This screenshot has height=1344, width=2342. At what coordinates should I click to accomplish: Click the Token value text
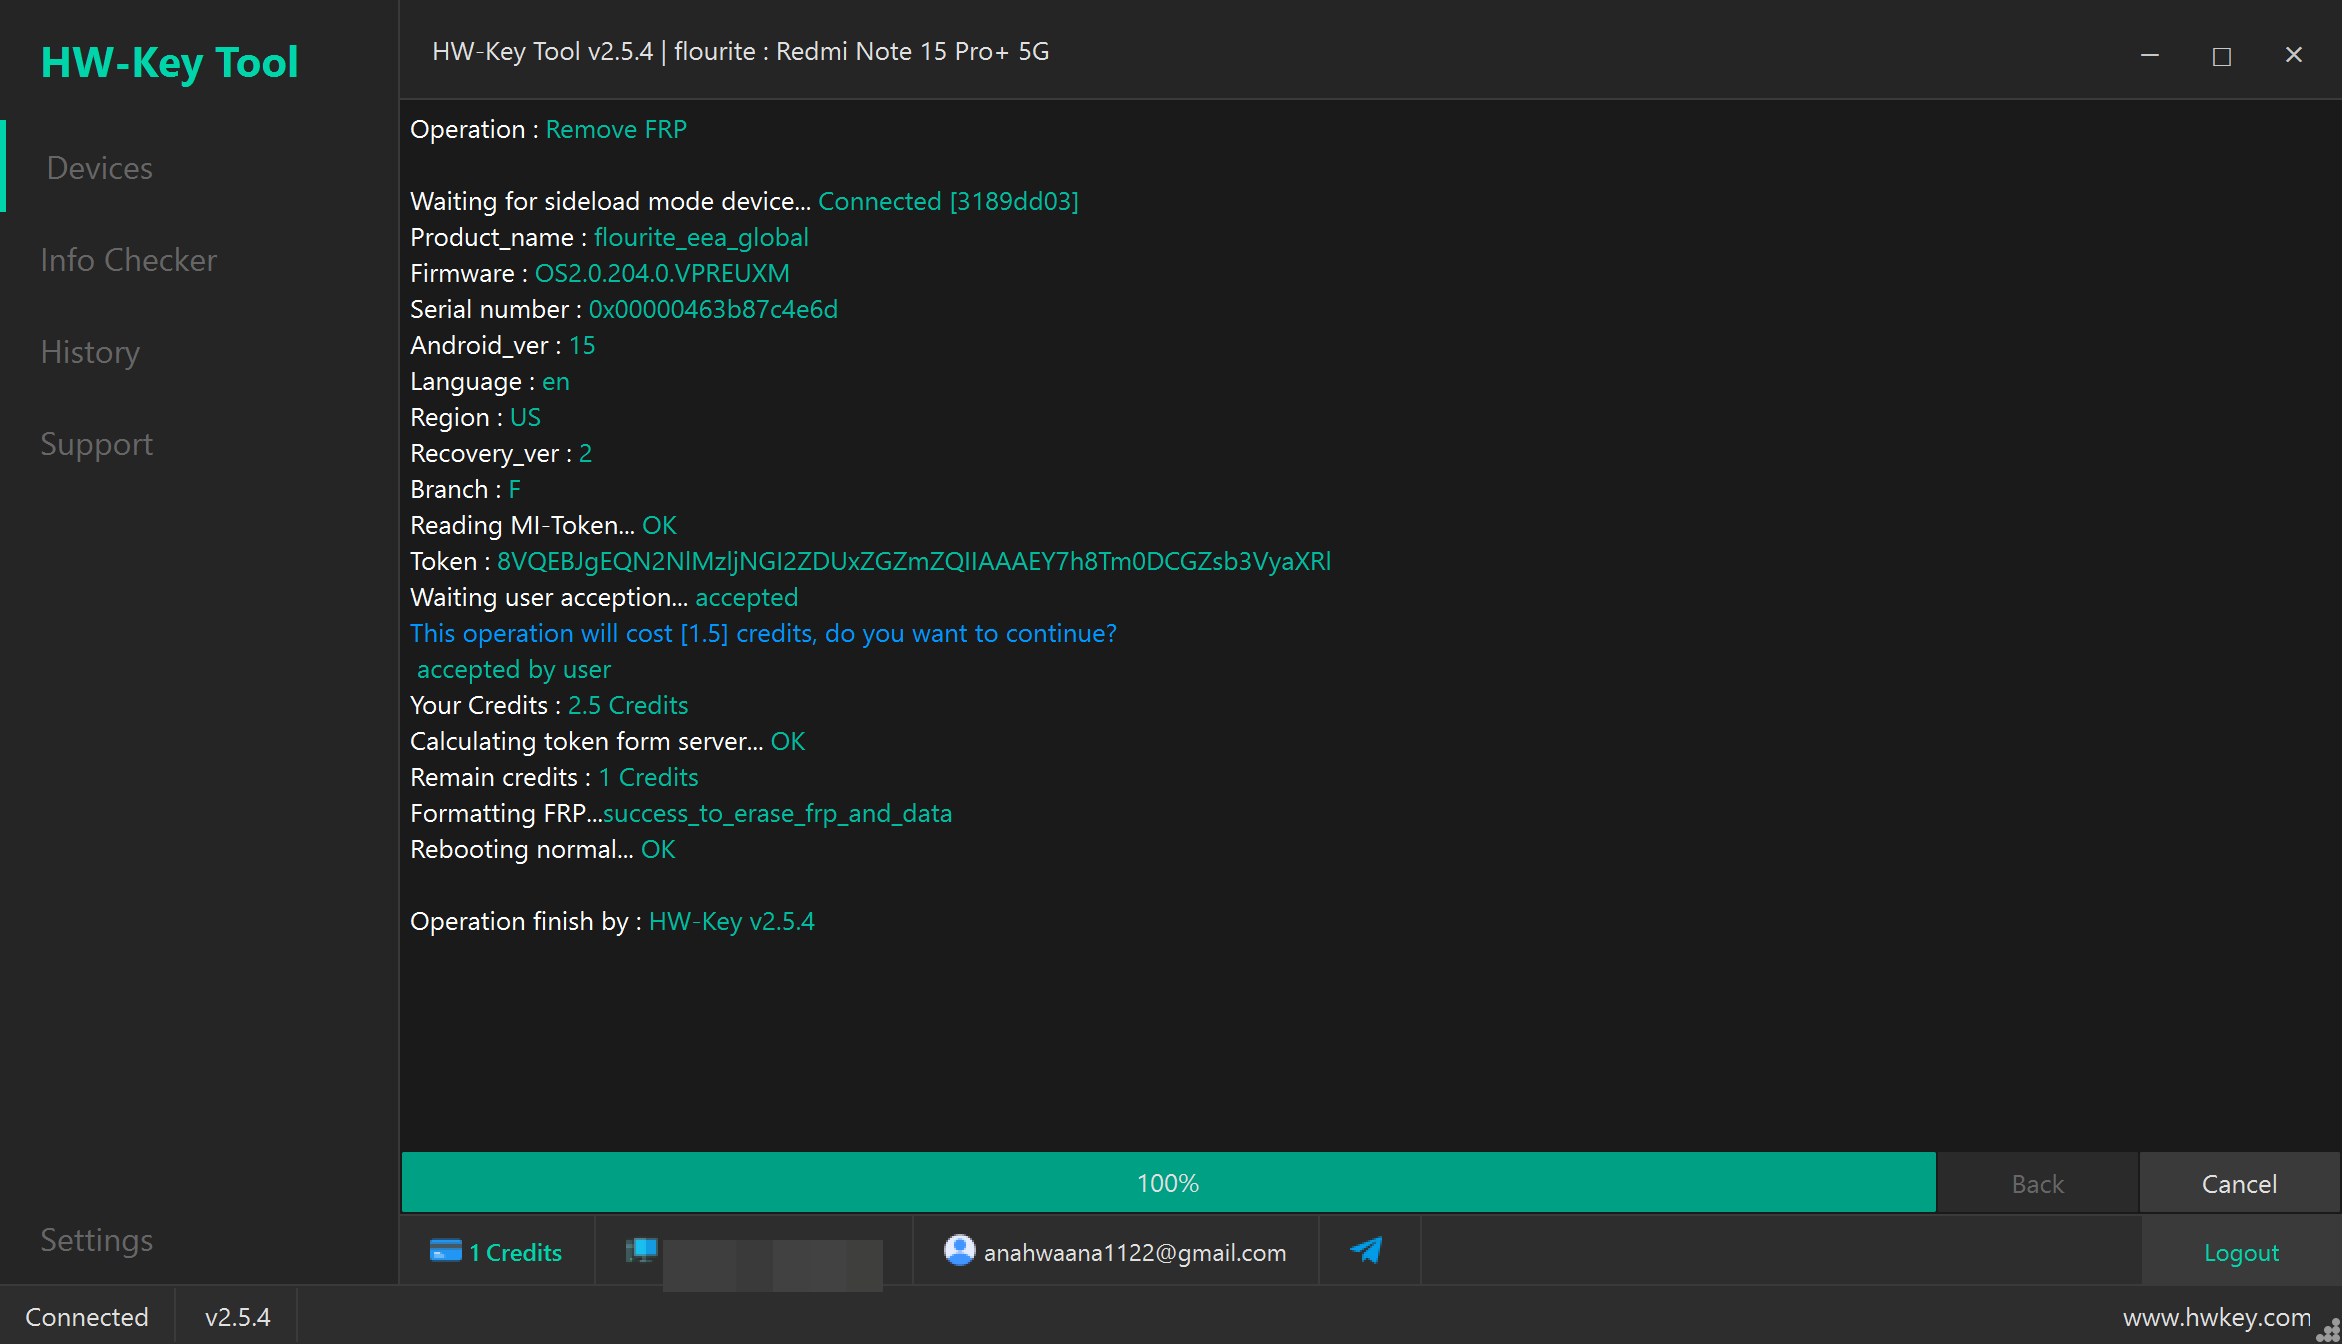tap(914, 561)
